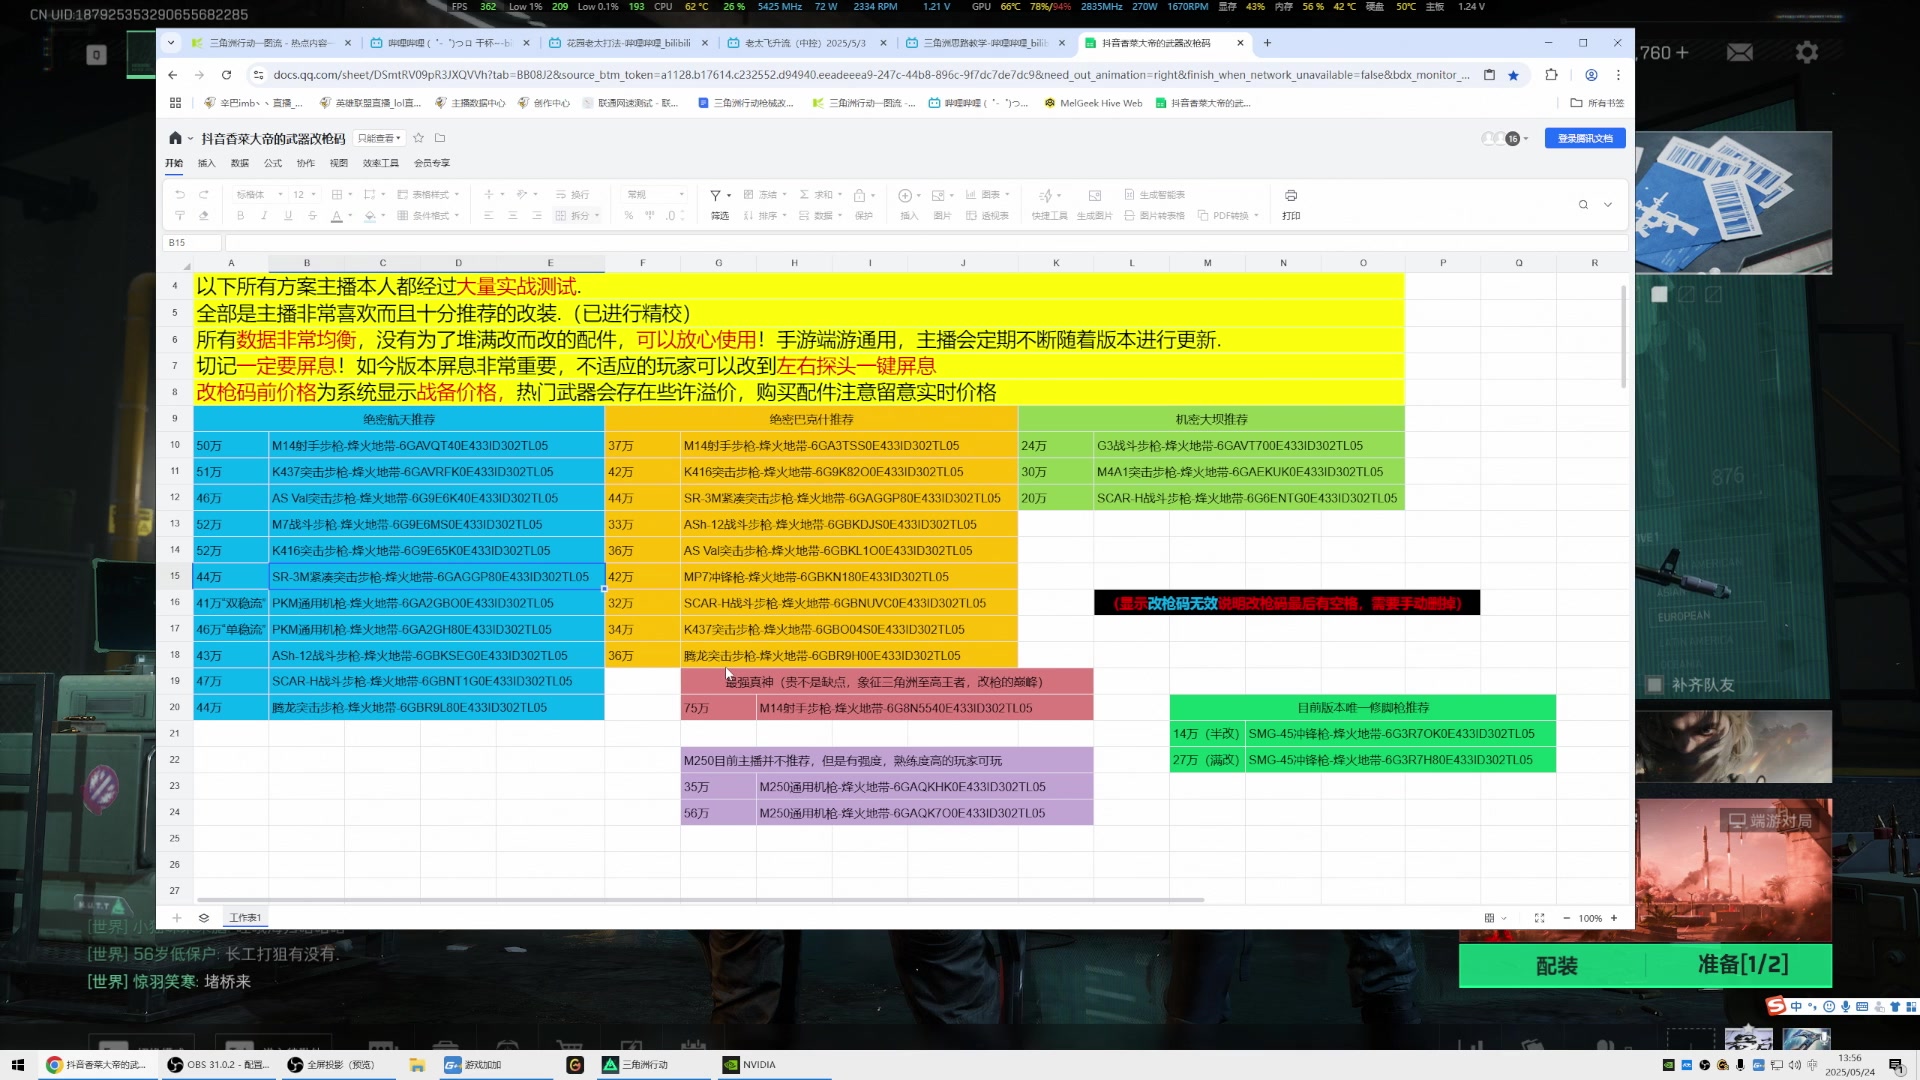The width and height of the screenshot is (1920, 1080).
Task: Reload the page with Chrome refresh icon
Action: click(x=226, y=75)
